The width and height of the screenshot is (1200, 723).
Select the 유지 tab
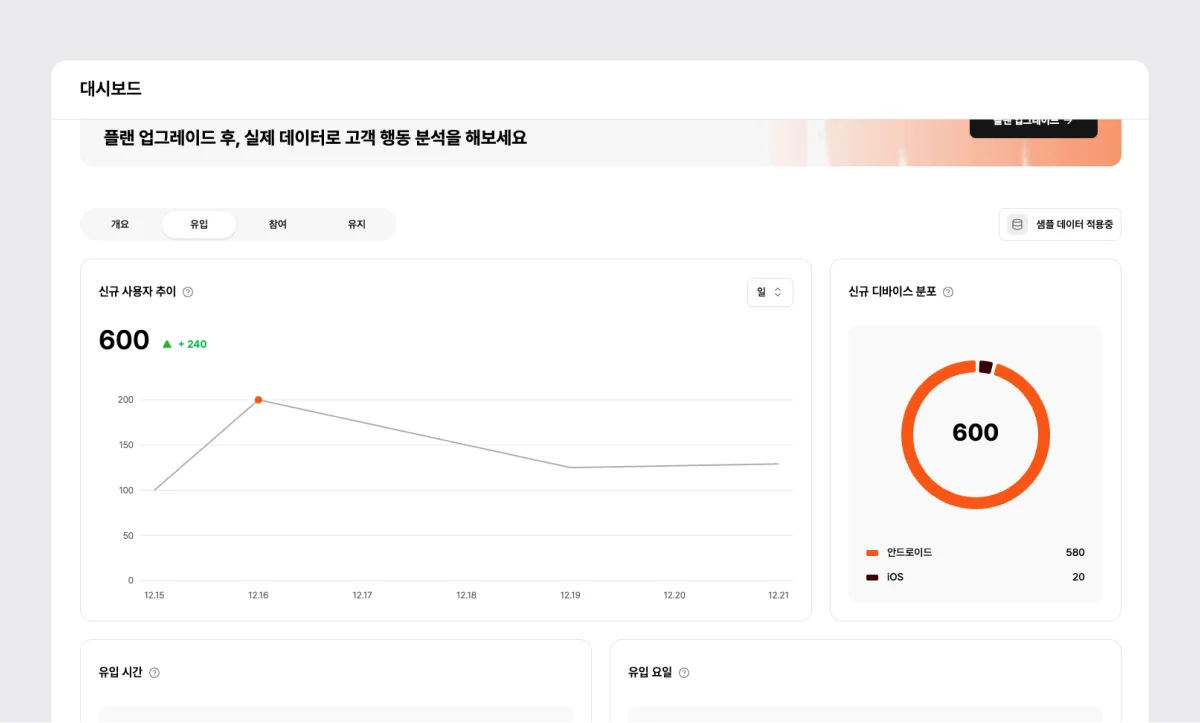[x=355, y=224]
